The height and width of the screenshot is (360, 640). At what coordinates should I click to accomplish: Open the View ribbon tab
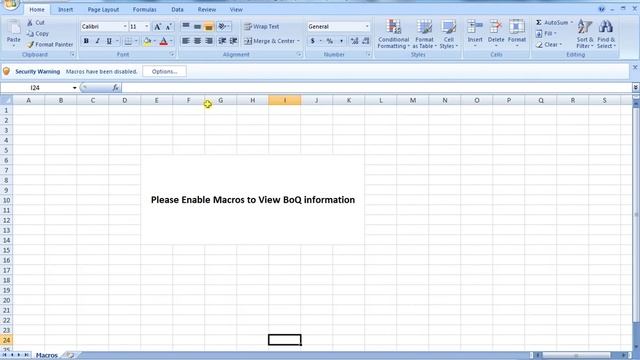[236, 9]
